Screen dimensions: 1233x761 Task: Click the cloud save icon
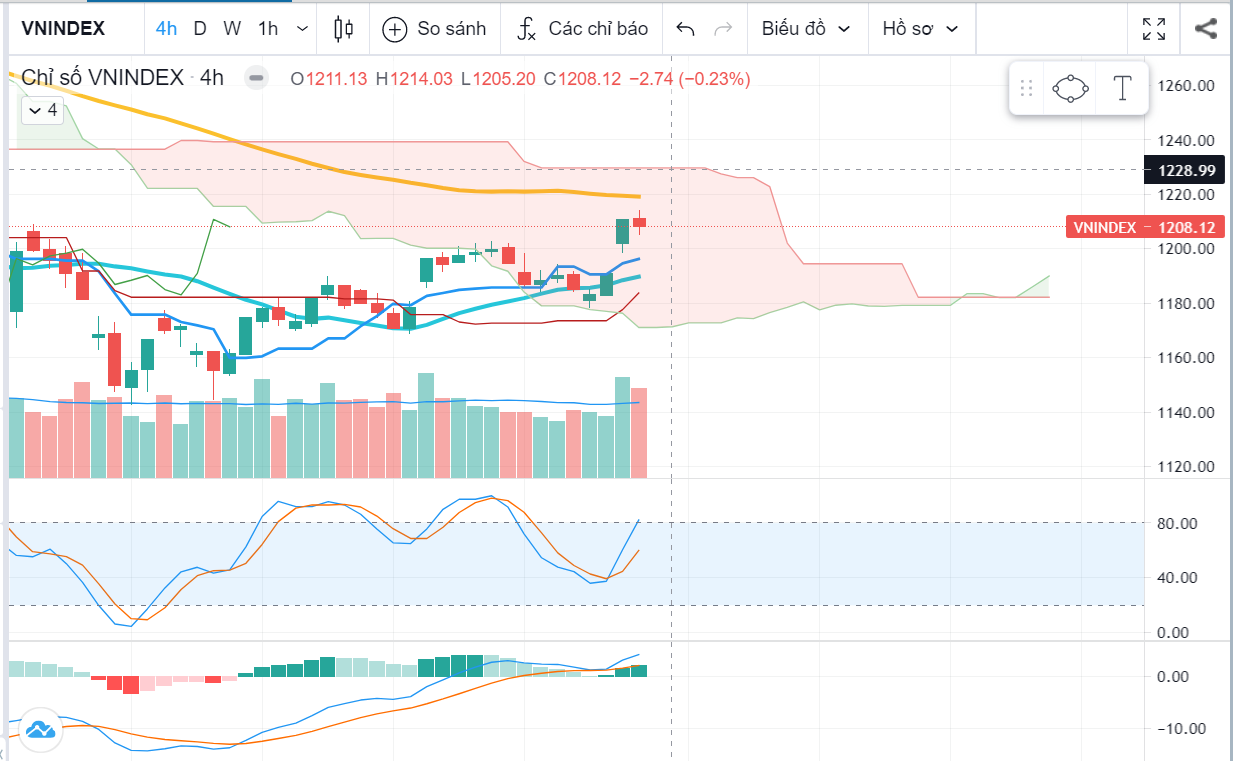pos(40,729)
